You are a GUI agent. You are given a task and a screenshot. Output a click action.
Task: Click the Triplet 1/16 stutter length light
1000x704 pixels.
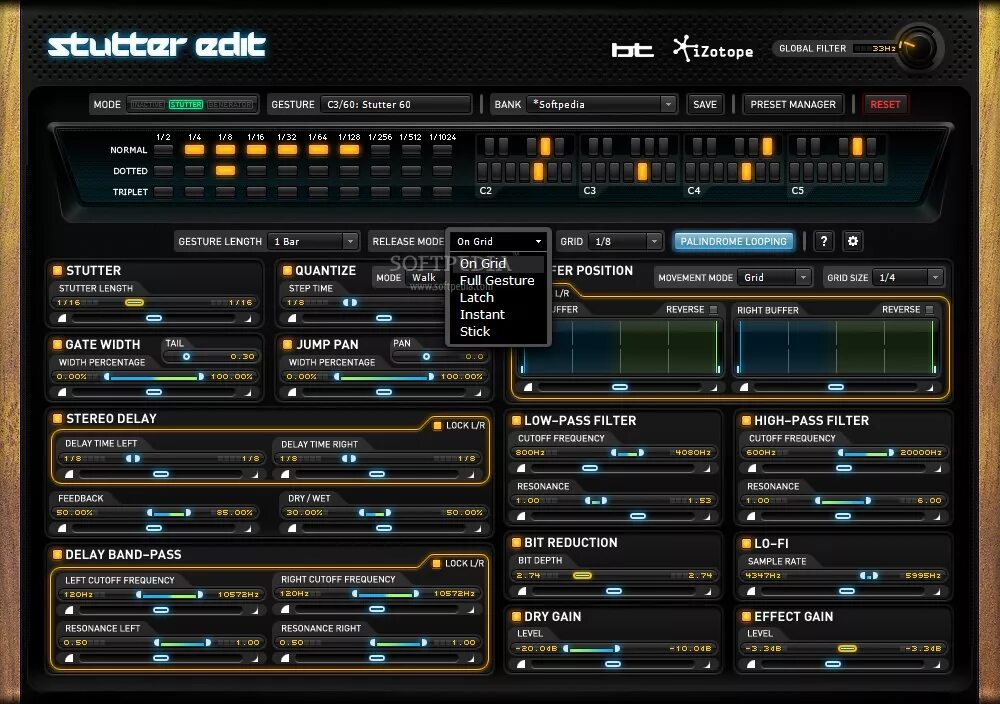(256, 191)
